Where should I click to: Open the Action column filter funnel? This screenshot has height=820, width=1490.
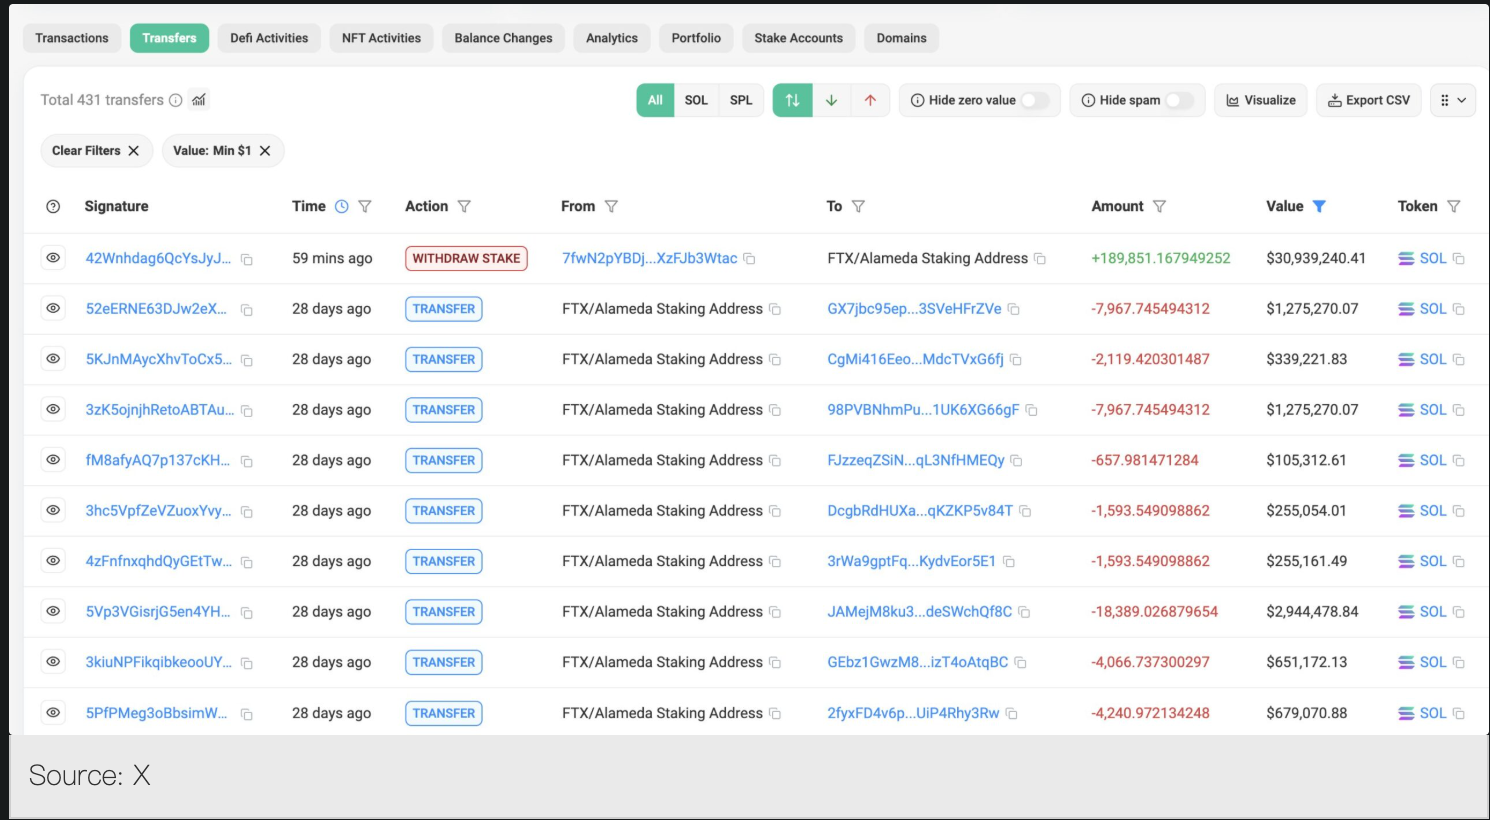[464, 206]
